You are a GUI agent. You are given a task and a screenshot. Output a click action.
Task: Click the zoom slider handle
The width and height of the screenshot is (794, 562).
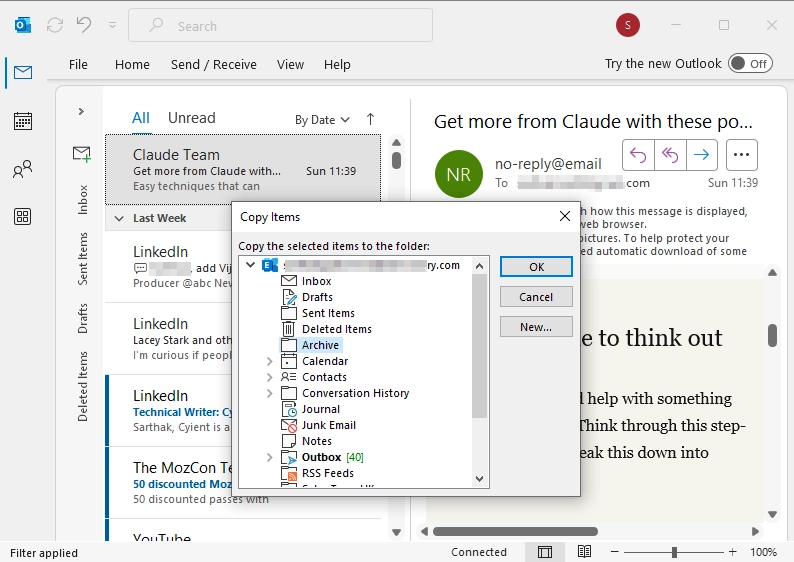(674, 552)
